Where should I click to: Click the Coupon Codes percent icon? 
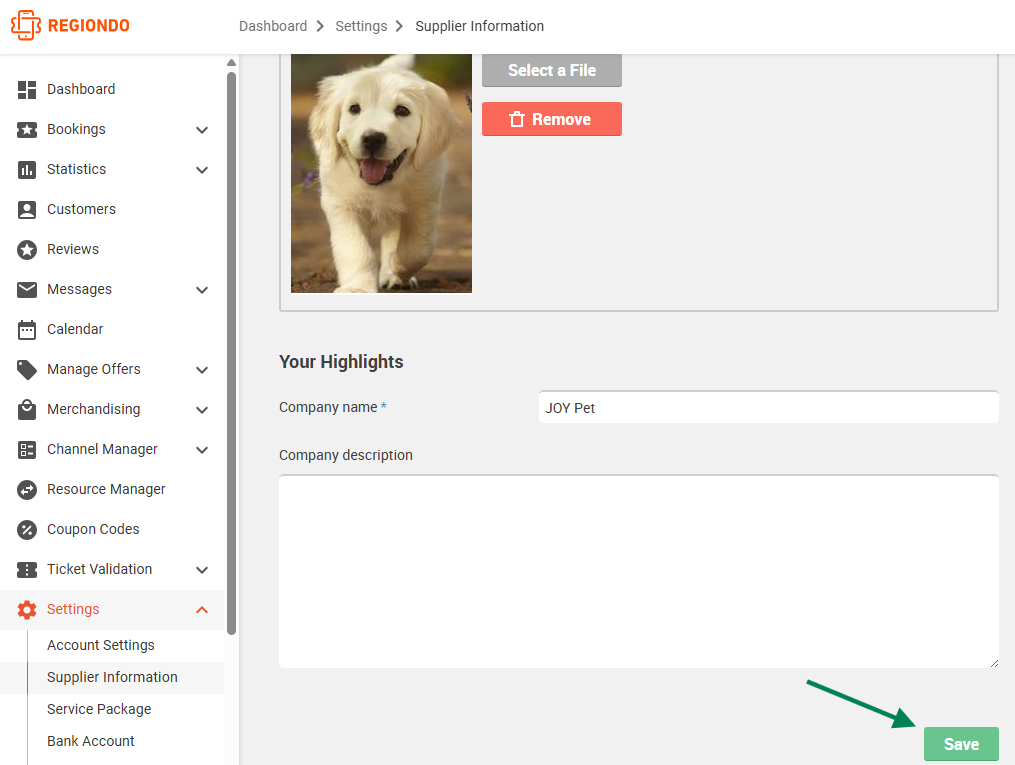pos(27,530)
